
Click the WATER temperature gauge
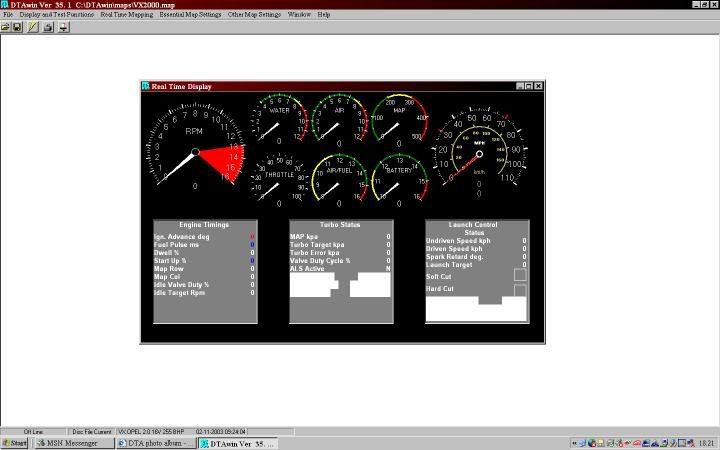click(279, 120)
